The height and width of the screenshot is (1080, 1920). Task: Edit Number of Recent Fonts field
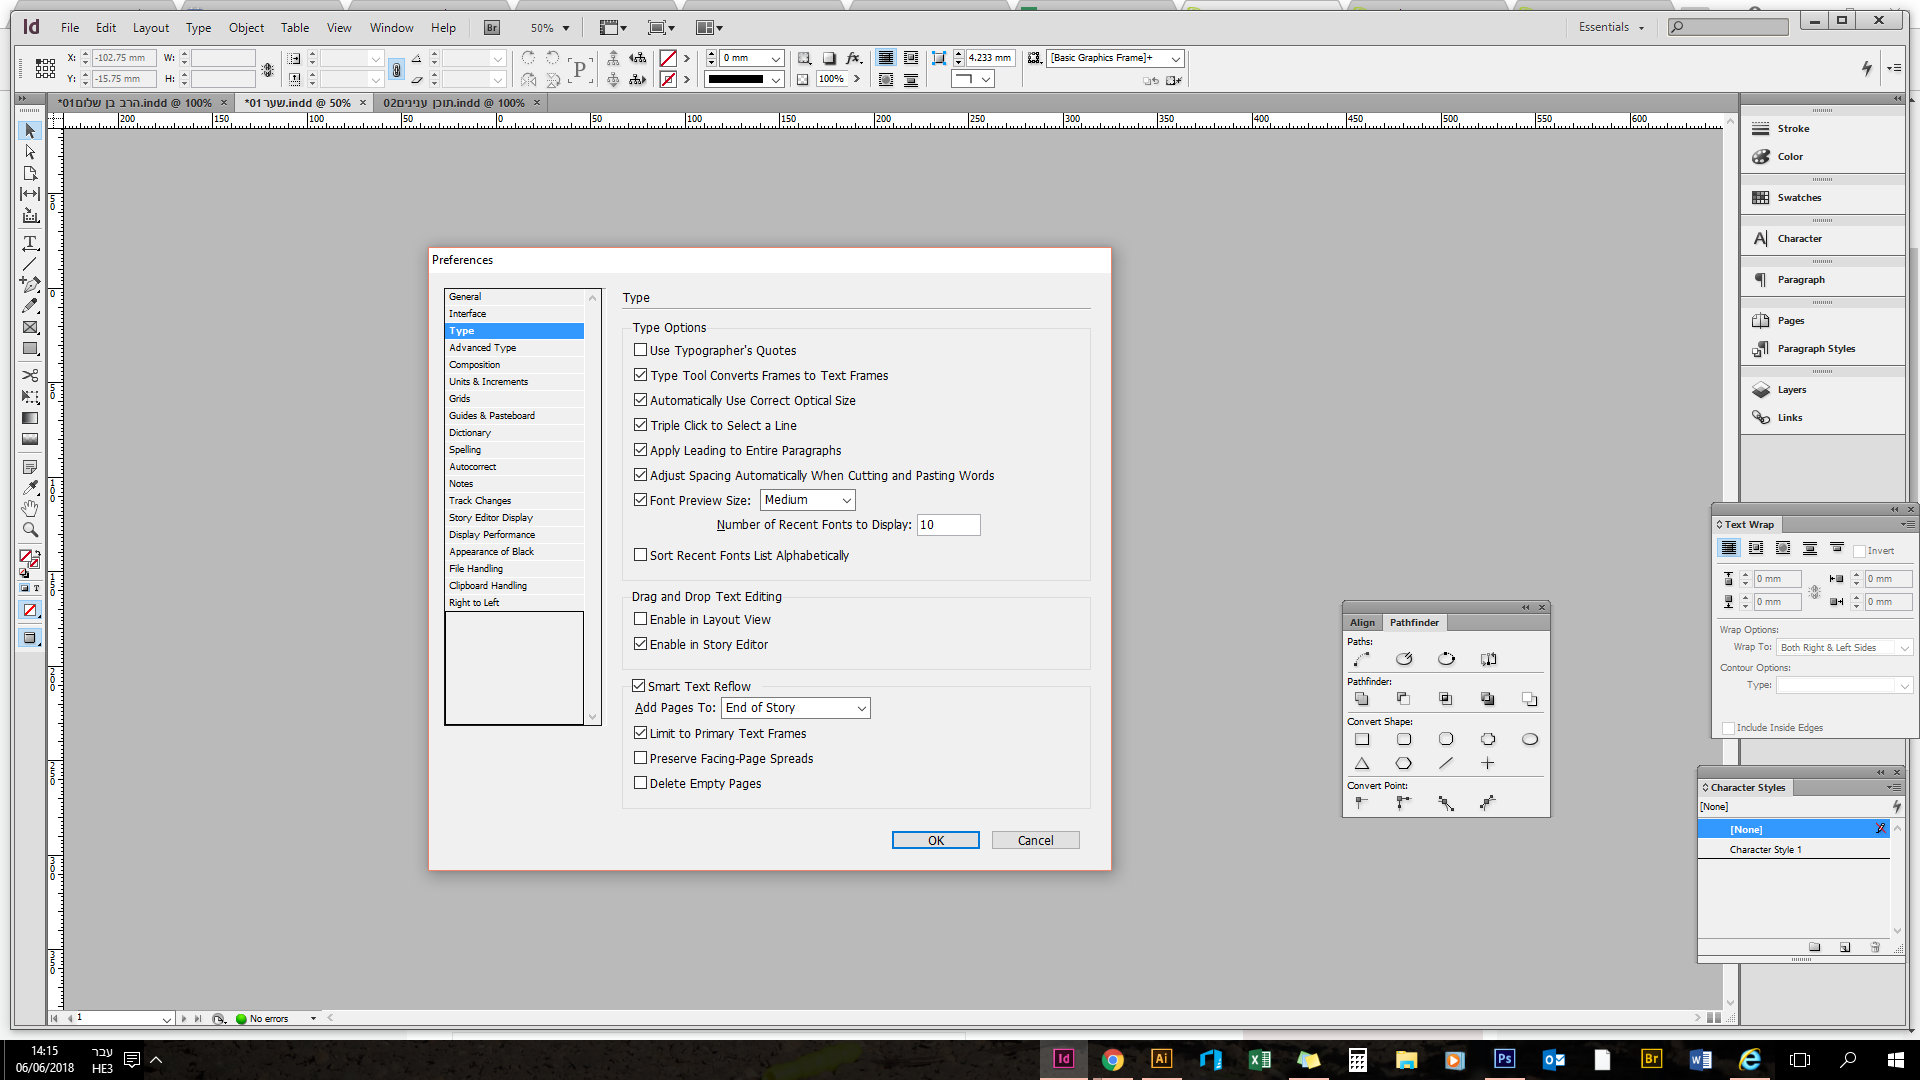948,525
